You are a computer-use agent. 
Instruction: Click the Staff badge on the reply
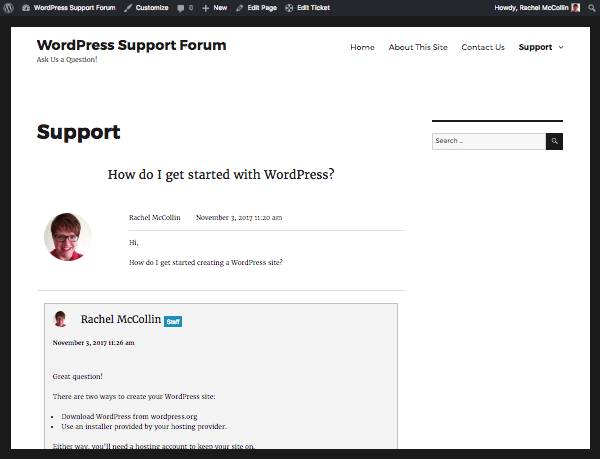click(x=173, y=321)
